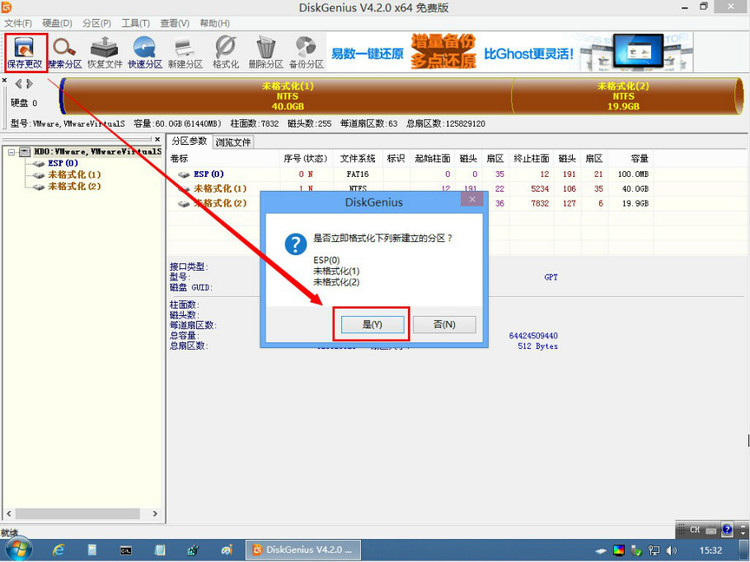Select ESP (0) in the left disk tree
Image resolution: width=750 pixels, height=562 pixels.
coord(62,163)
